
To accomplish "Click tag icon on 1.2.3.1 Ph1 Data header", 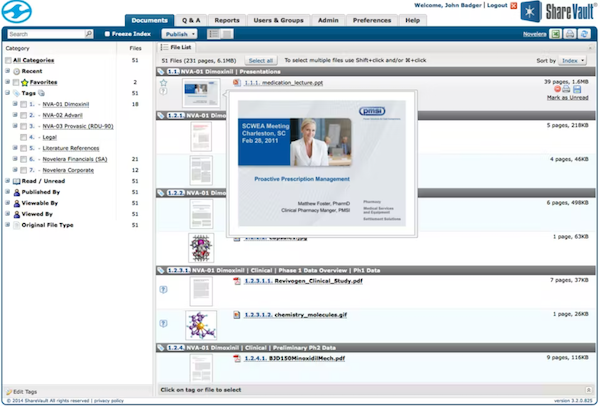I will [x=161, y=271].
